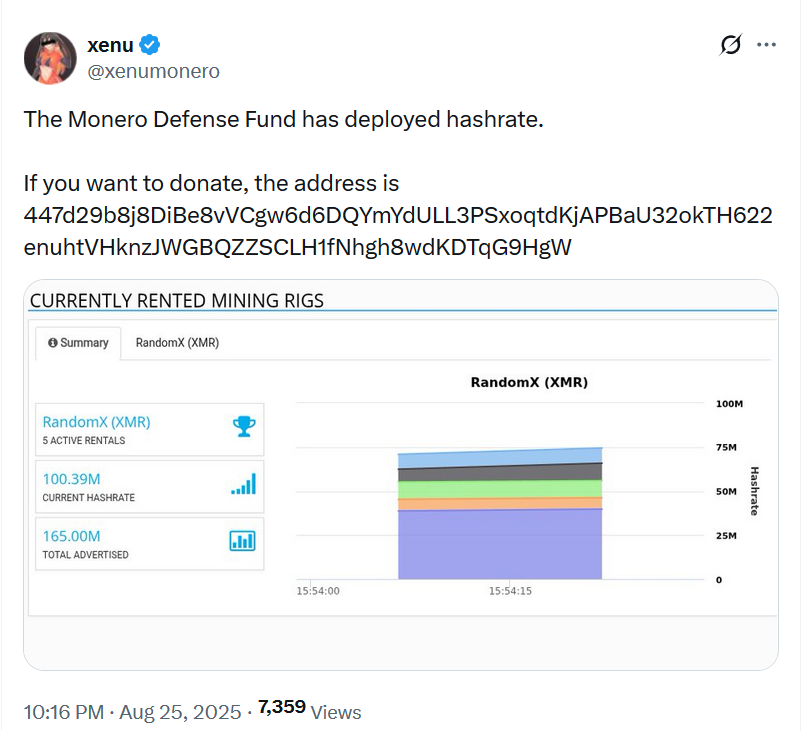Open the @xenumonero handle link
Viewport: 801px width, 731px height.
tap(154, 71)
